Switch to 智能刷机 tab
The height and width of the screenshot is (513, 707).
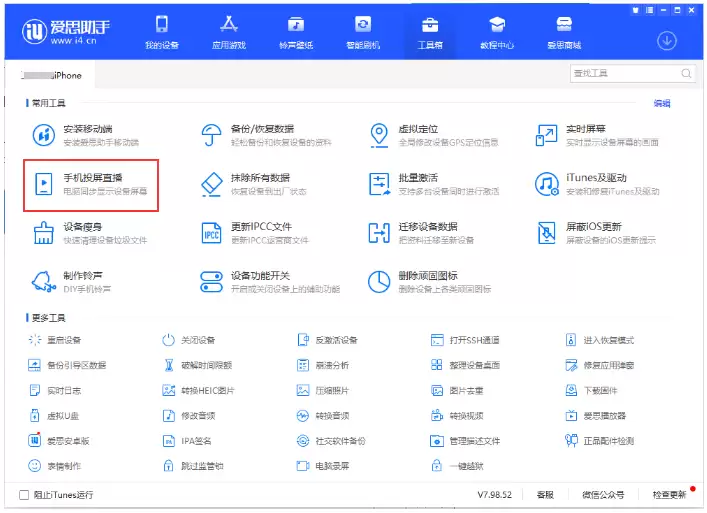(363, 32)
